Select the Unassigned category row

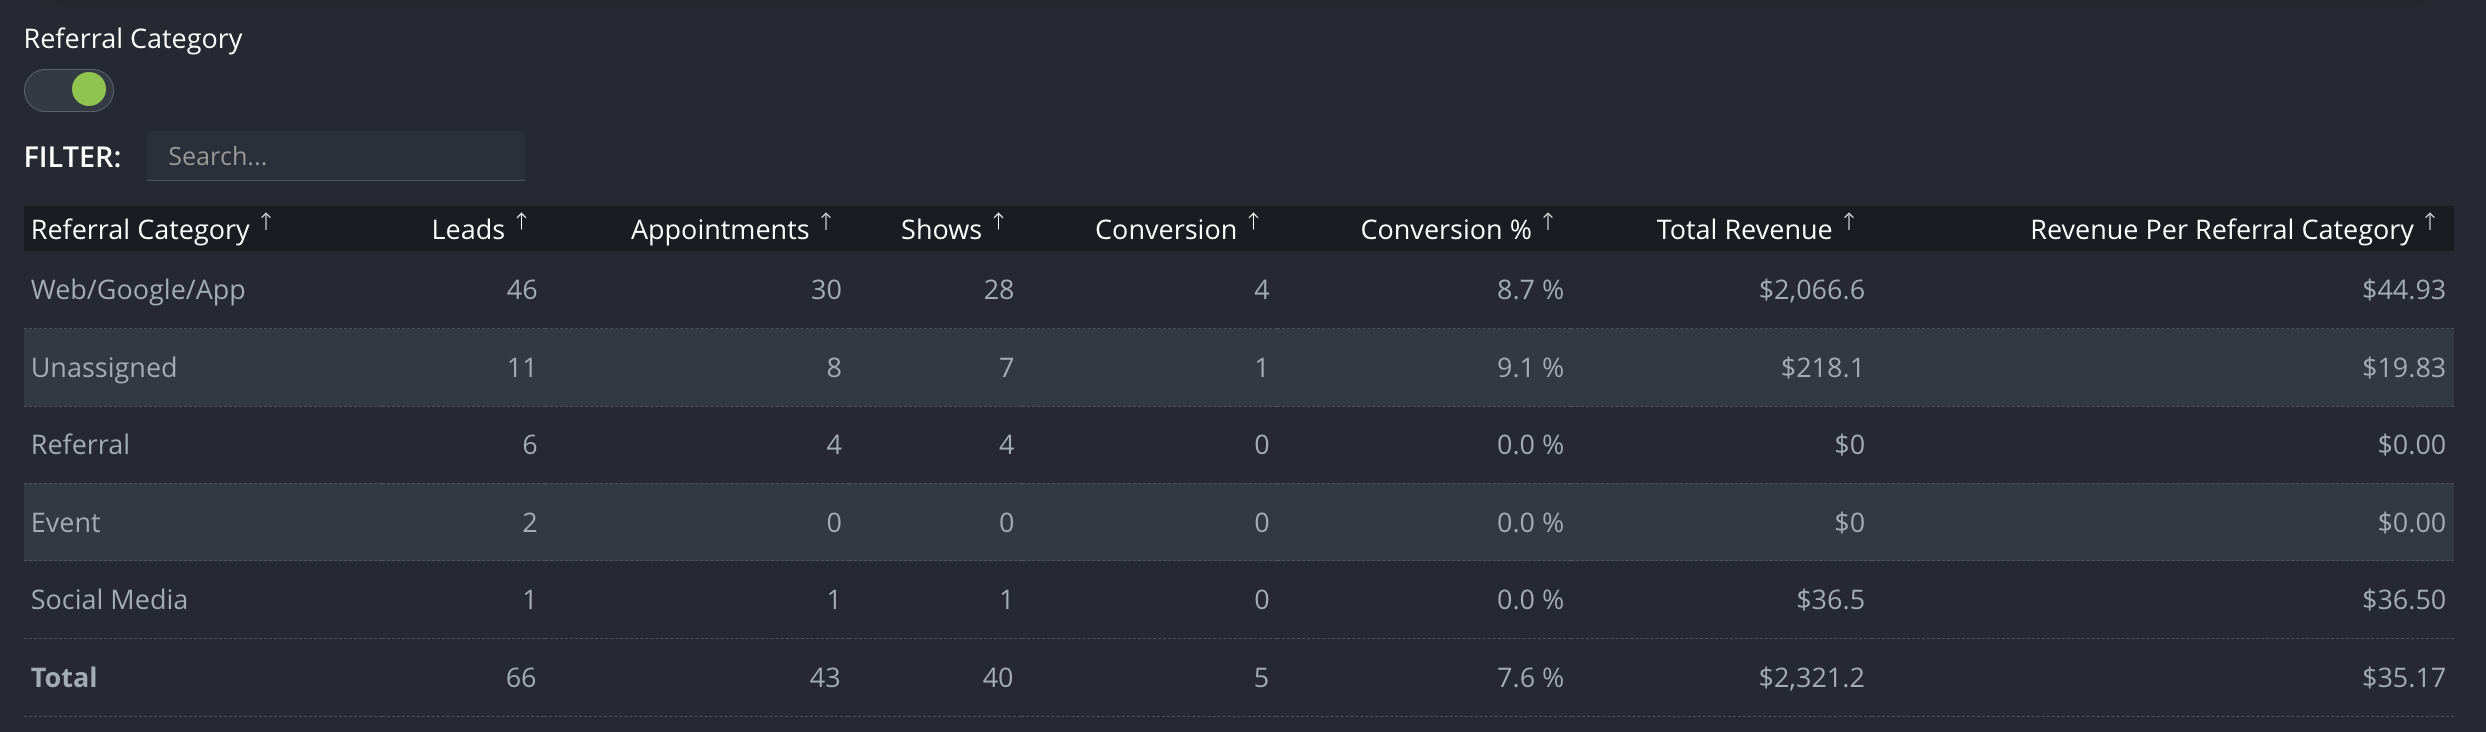click(x=1239, y=367)
